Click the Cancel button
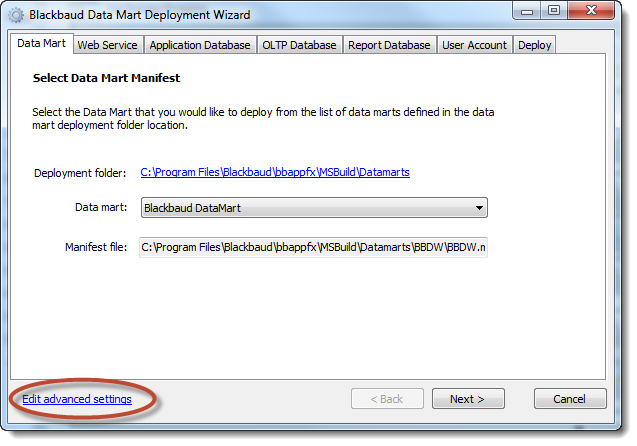Screen dimensions: 637x446 tap(570, 399)
